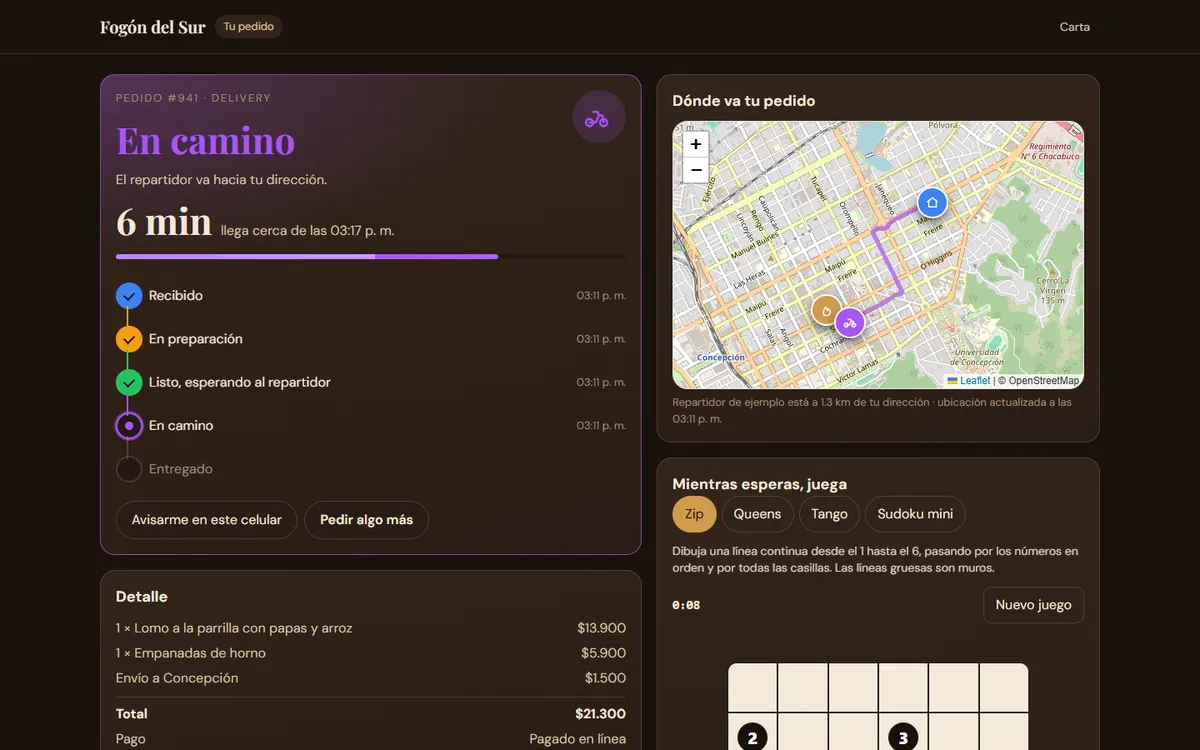Click the purple courier bike marker on map
Image resolution: width=1200 pixels, height=750 pixels.
(850, 323)
